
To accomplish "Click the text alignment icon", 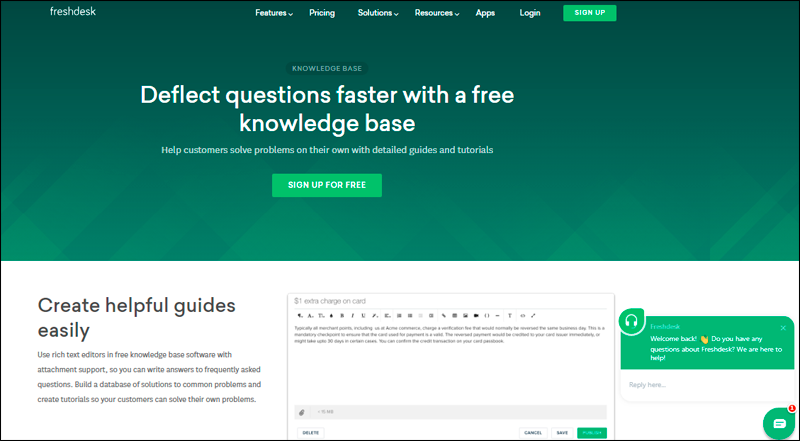I will pyautogui.click(x=388, y=315).
